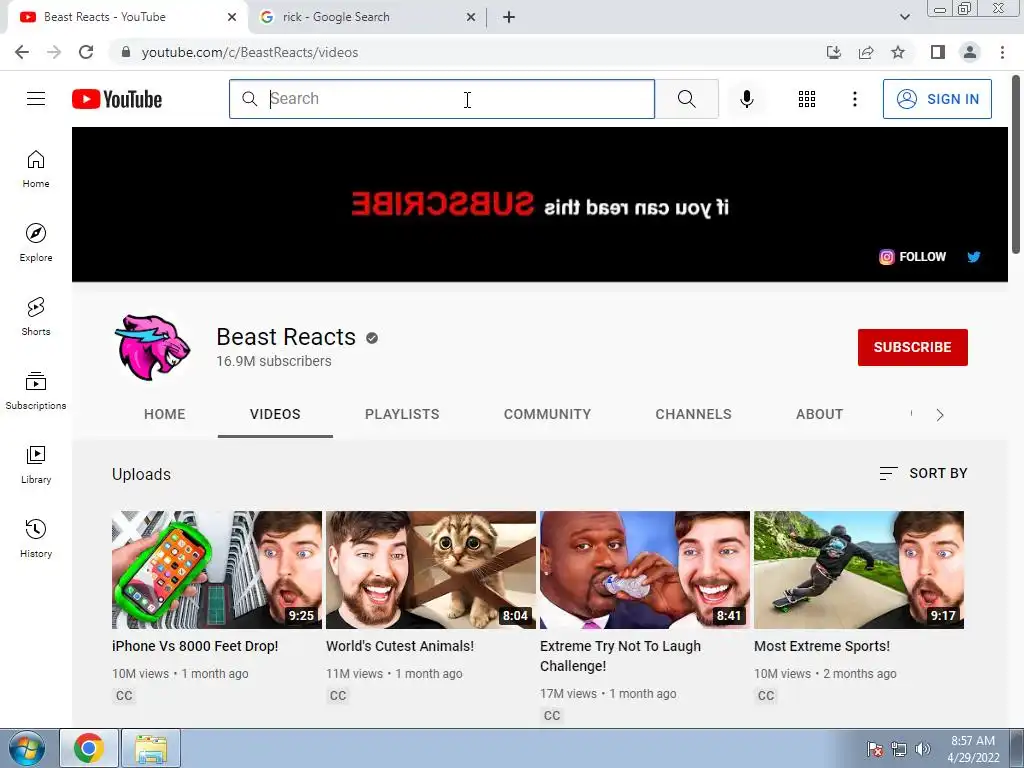Click the site lock icon
Screen dimensions: 1024x768
[126, 52]
